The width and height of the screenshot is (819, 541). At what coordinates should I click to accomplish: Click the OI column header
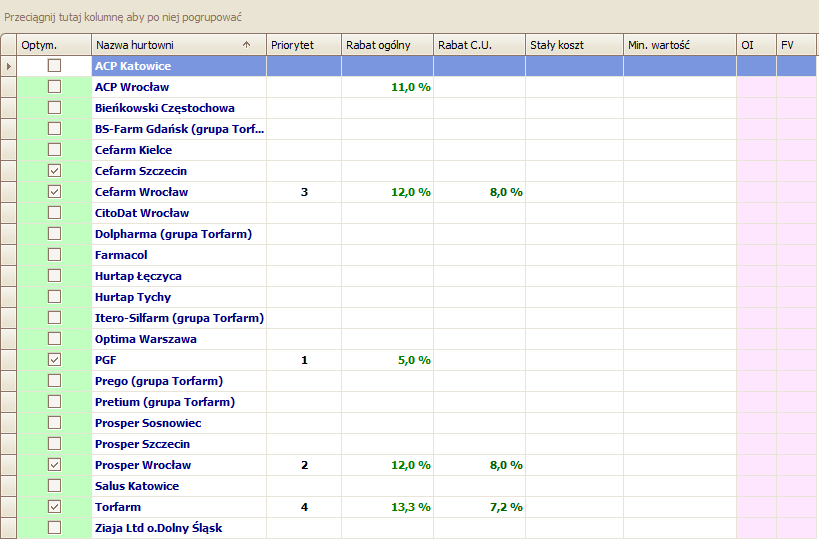click(755, 45)
